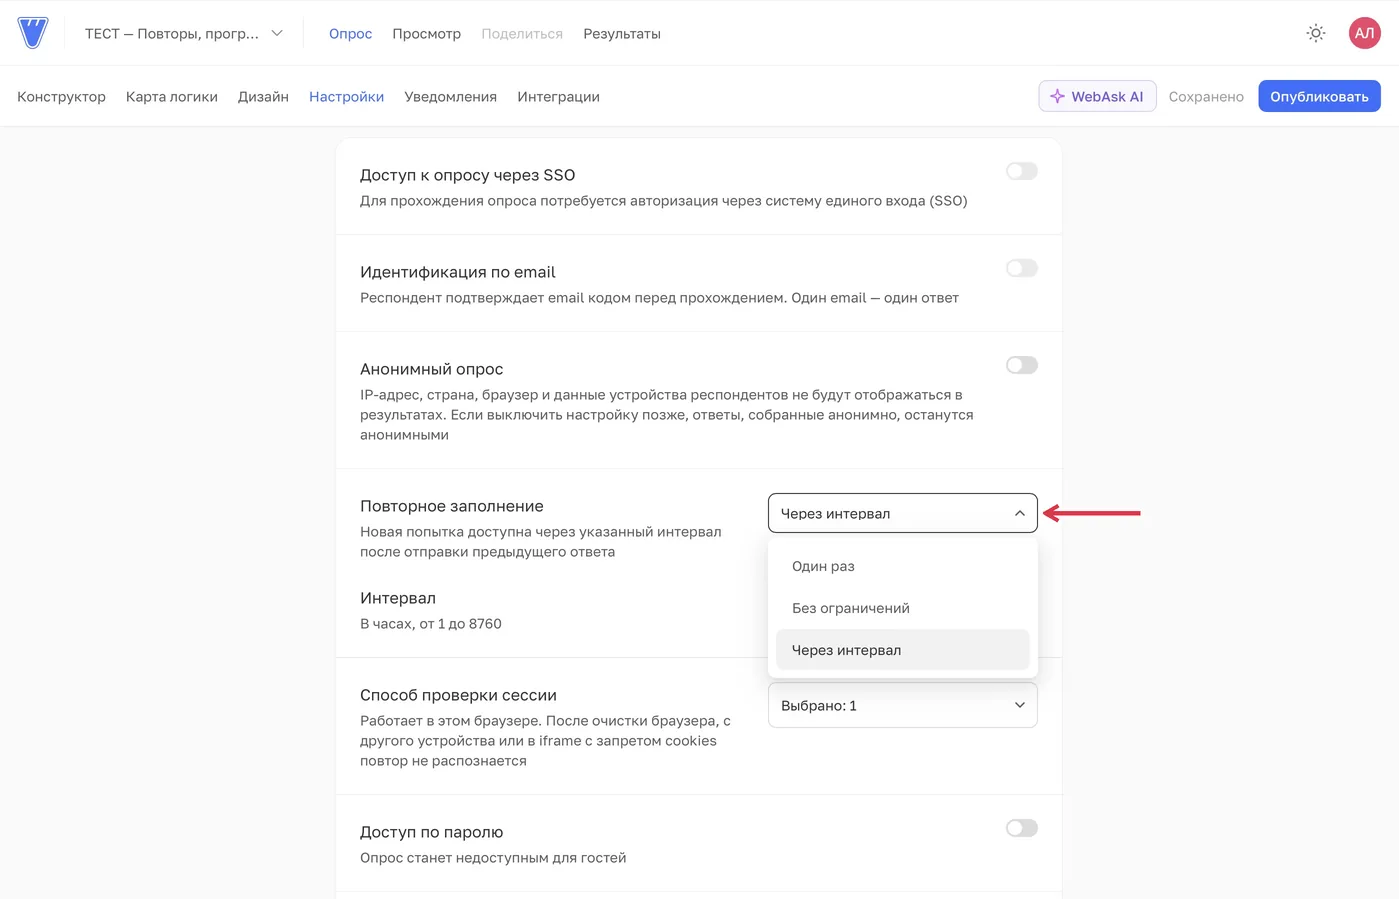
Task: Enable the password access toggle
Action: click(1022, 828)
